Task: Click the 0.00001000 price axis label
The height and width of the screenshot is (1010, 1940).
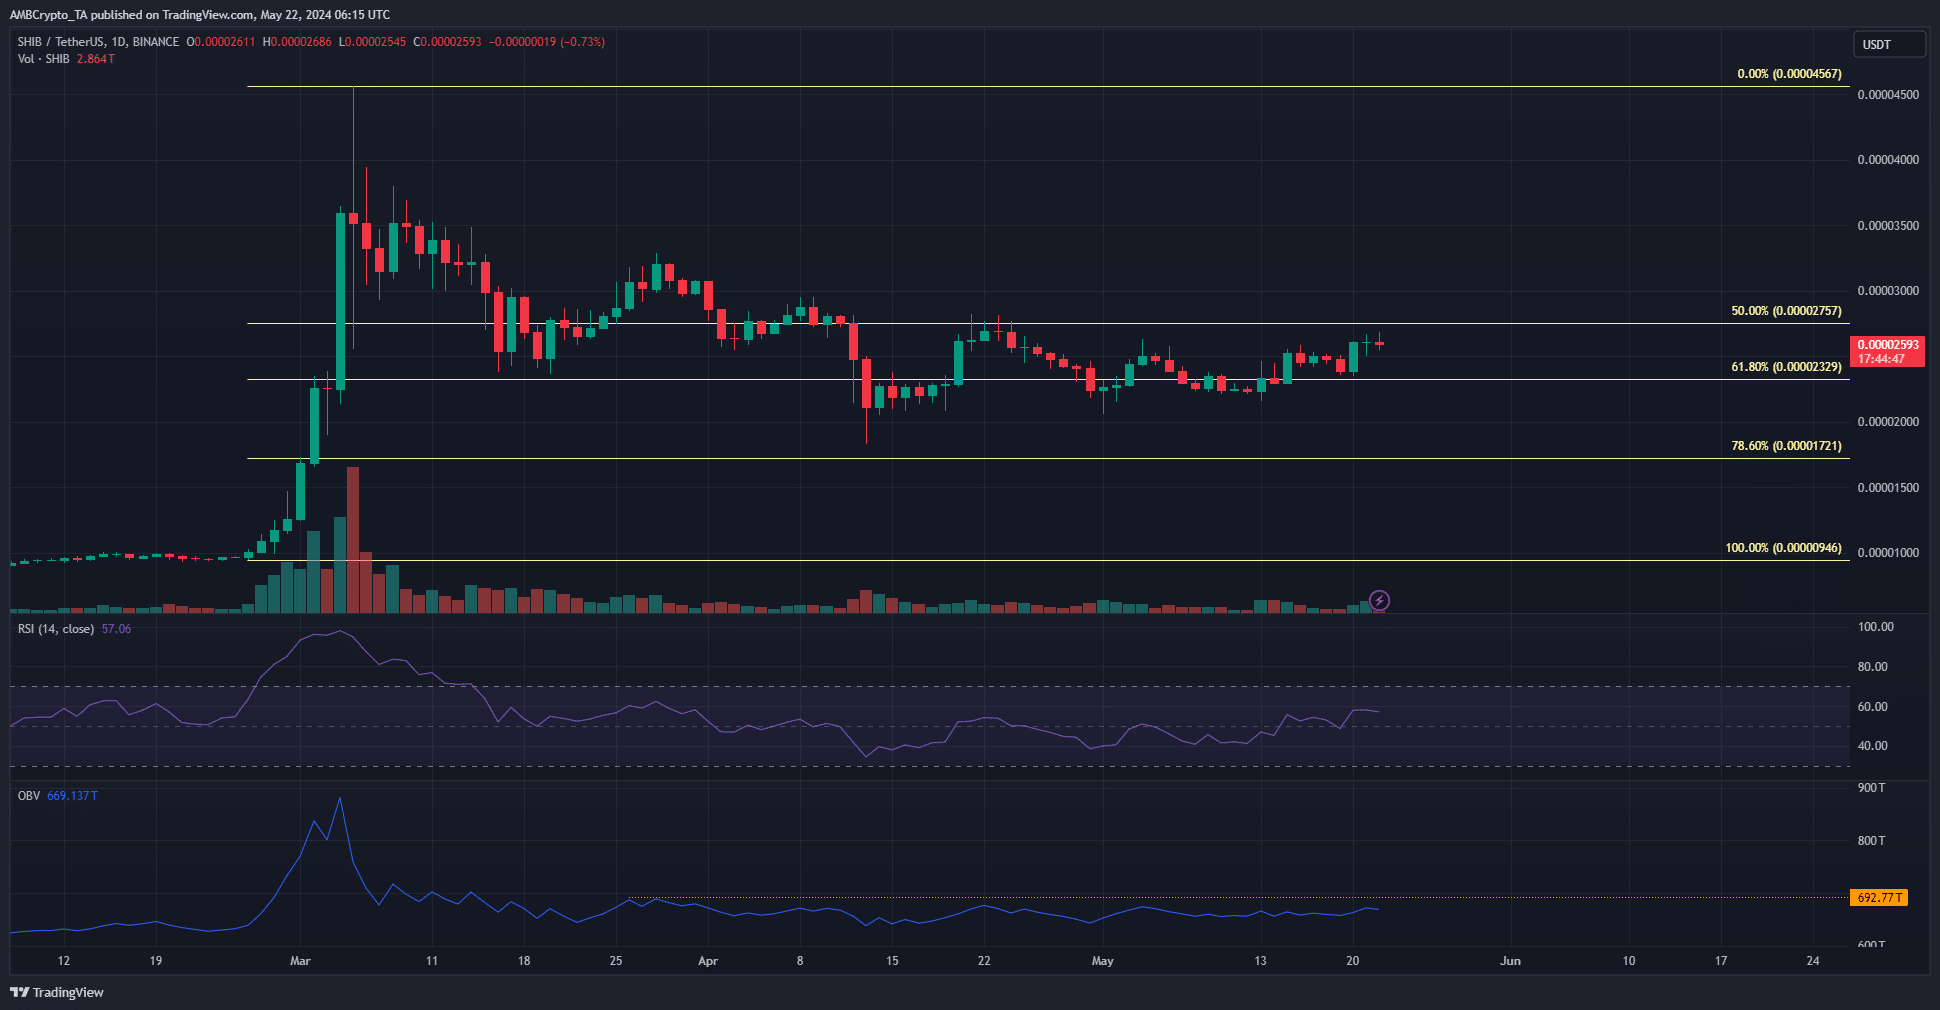Action: click(1888, 553)
